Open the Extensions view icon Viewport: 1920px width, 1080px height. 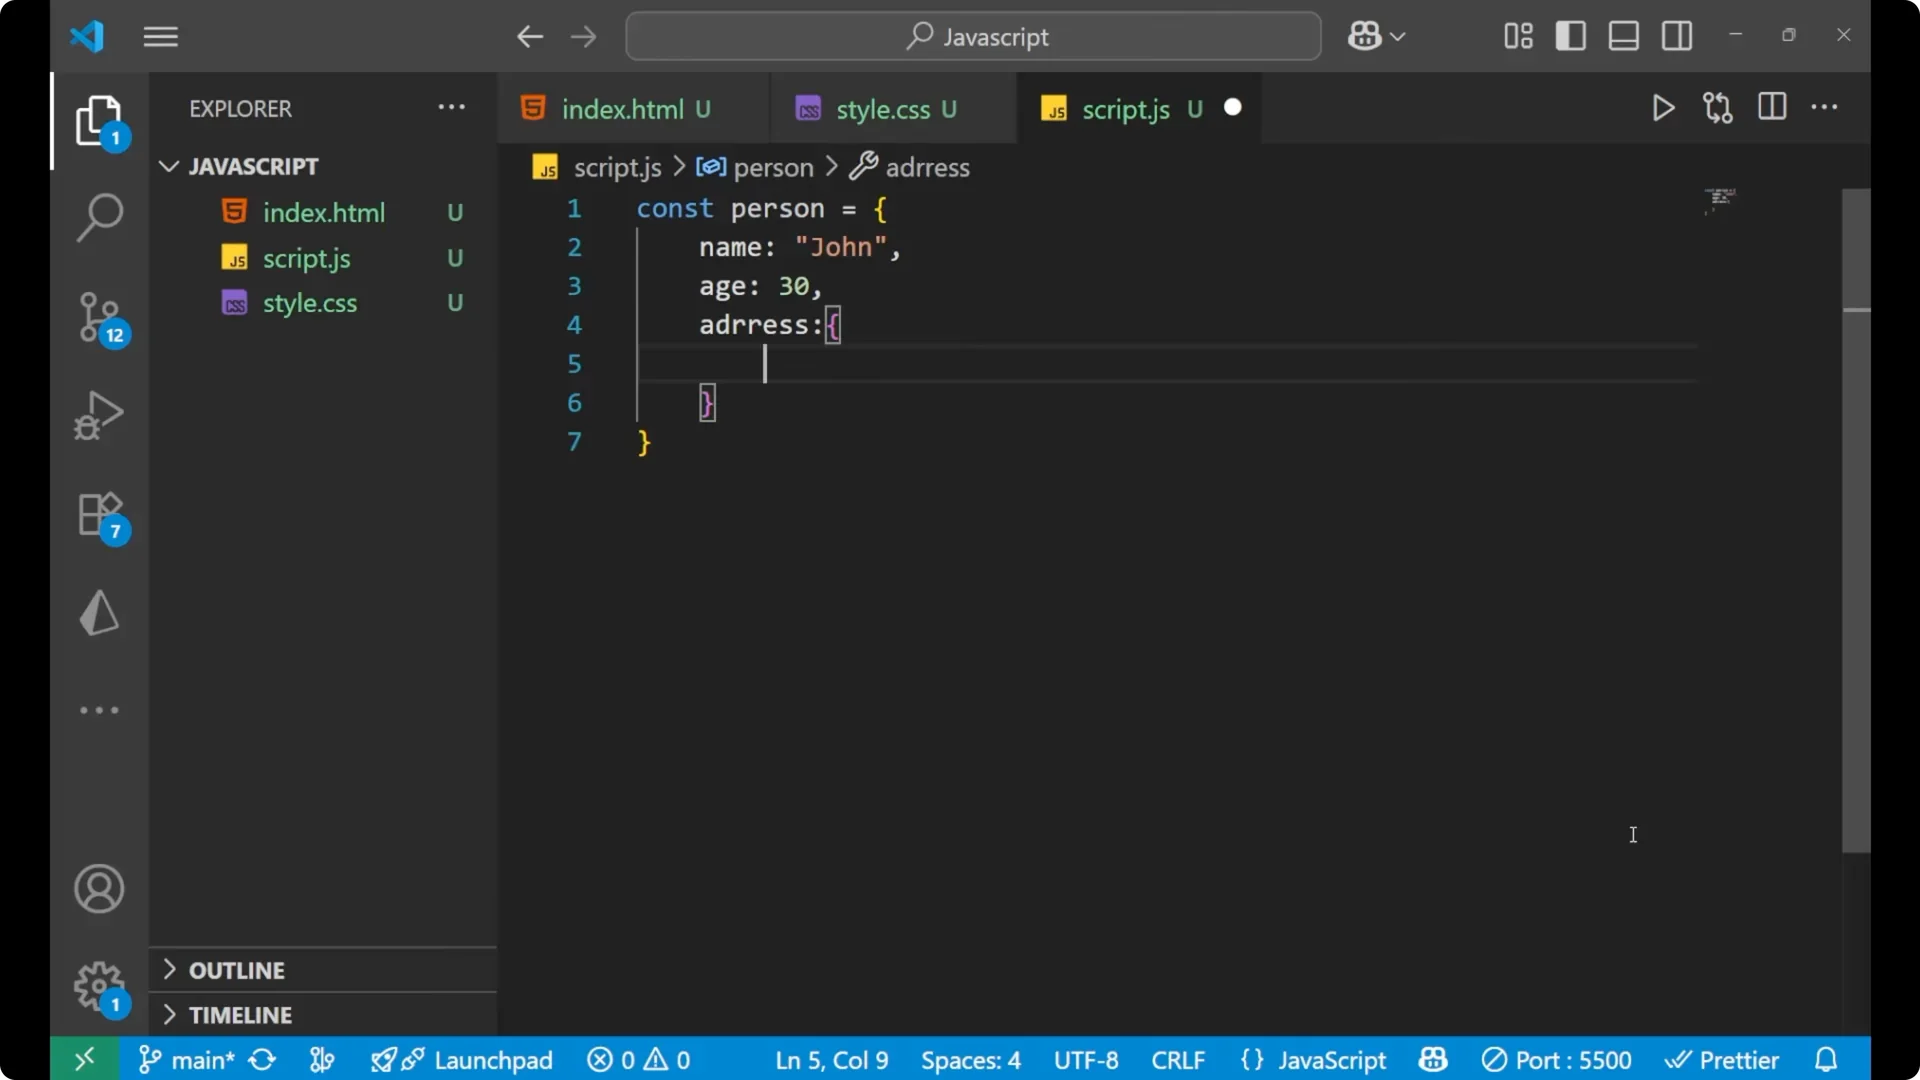pos(99,514)
